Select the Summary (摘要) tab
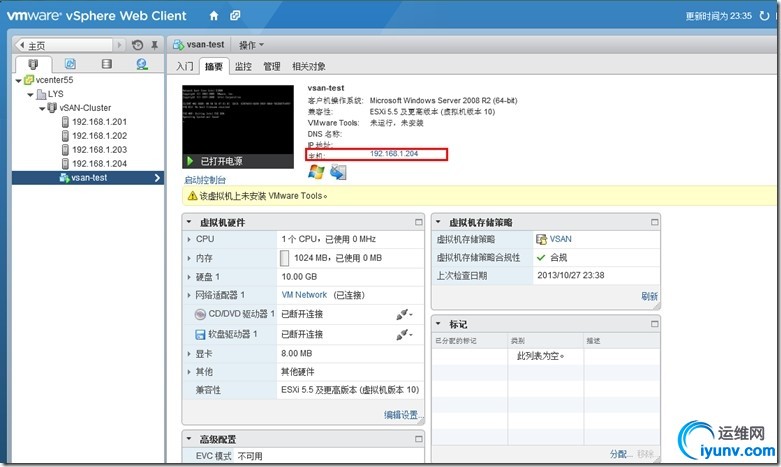The image size is (781, 467). [x=214, y=66]
